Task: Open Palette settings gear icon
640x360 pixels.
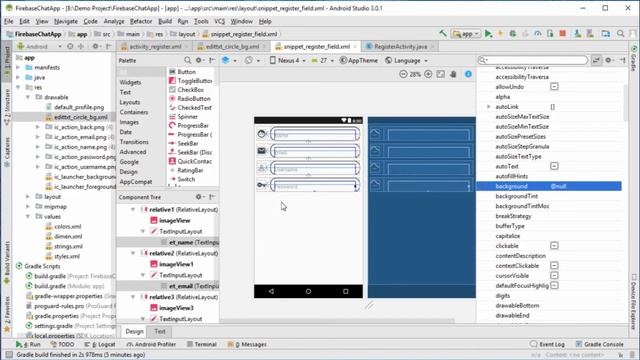Action: pos(199,60)
